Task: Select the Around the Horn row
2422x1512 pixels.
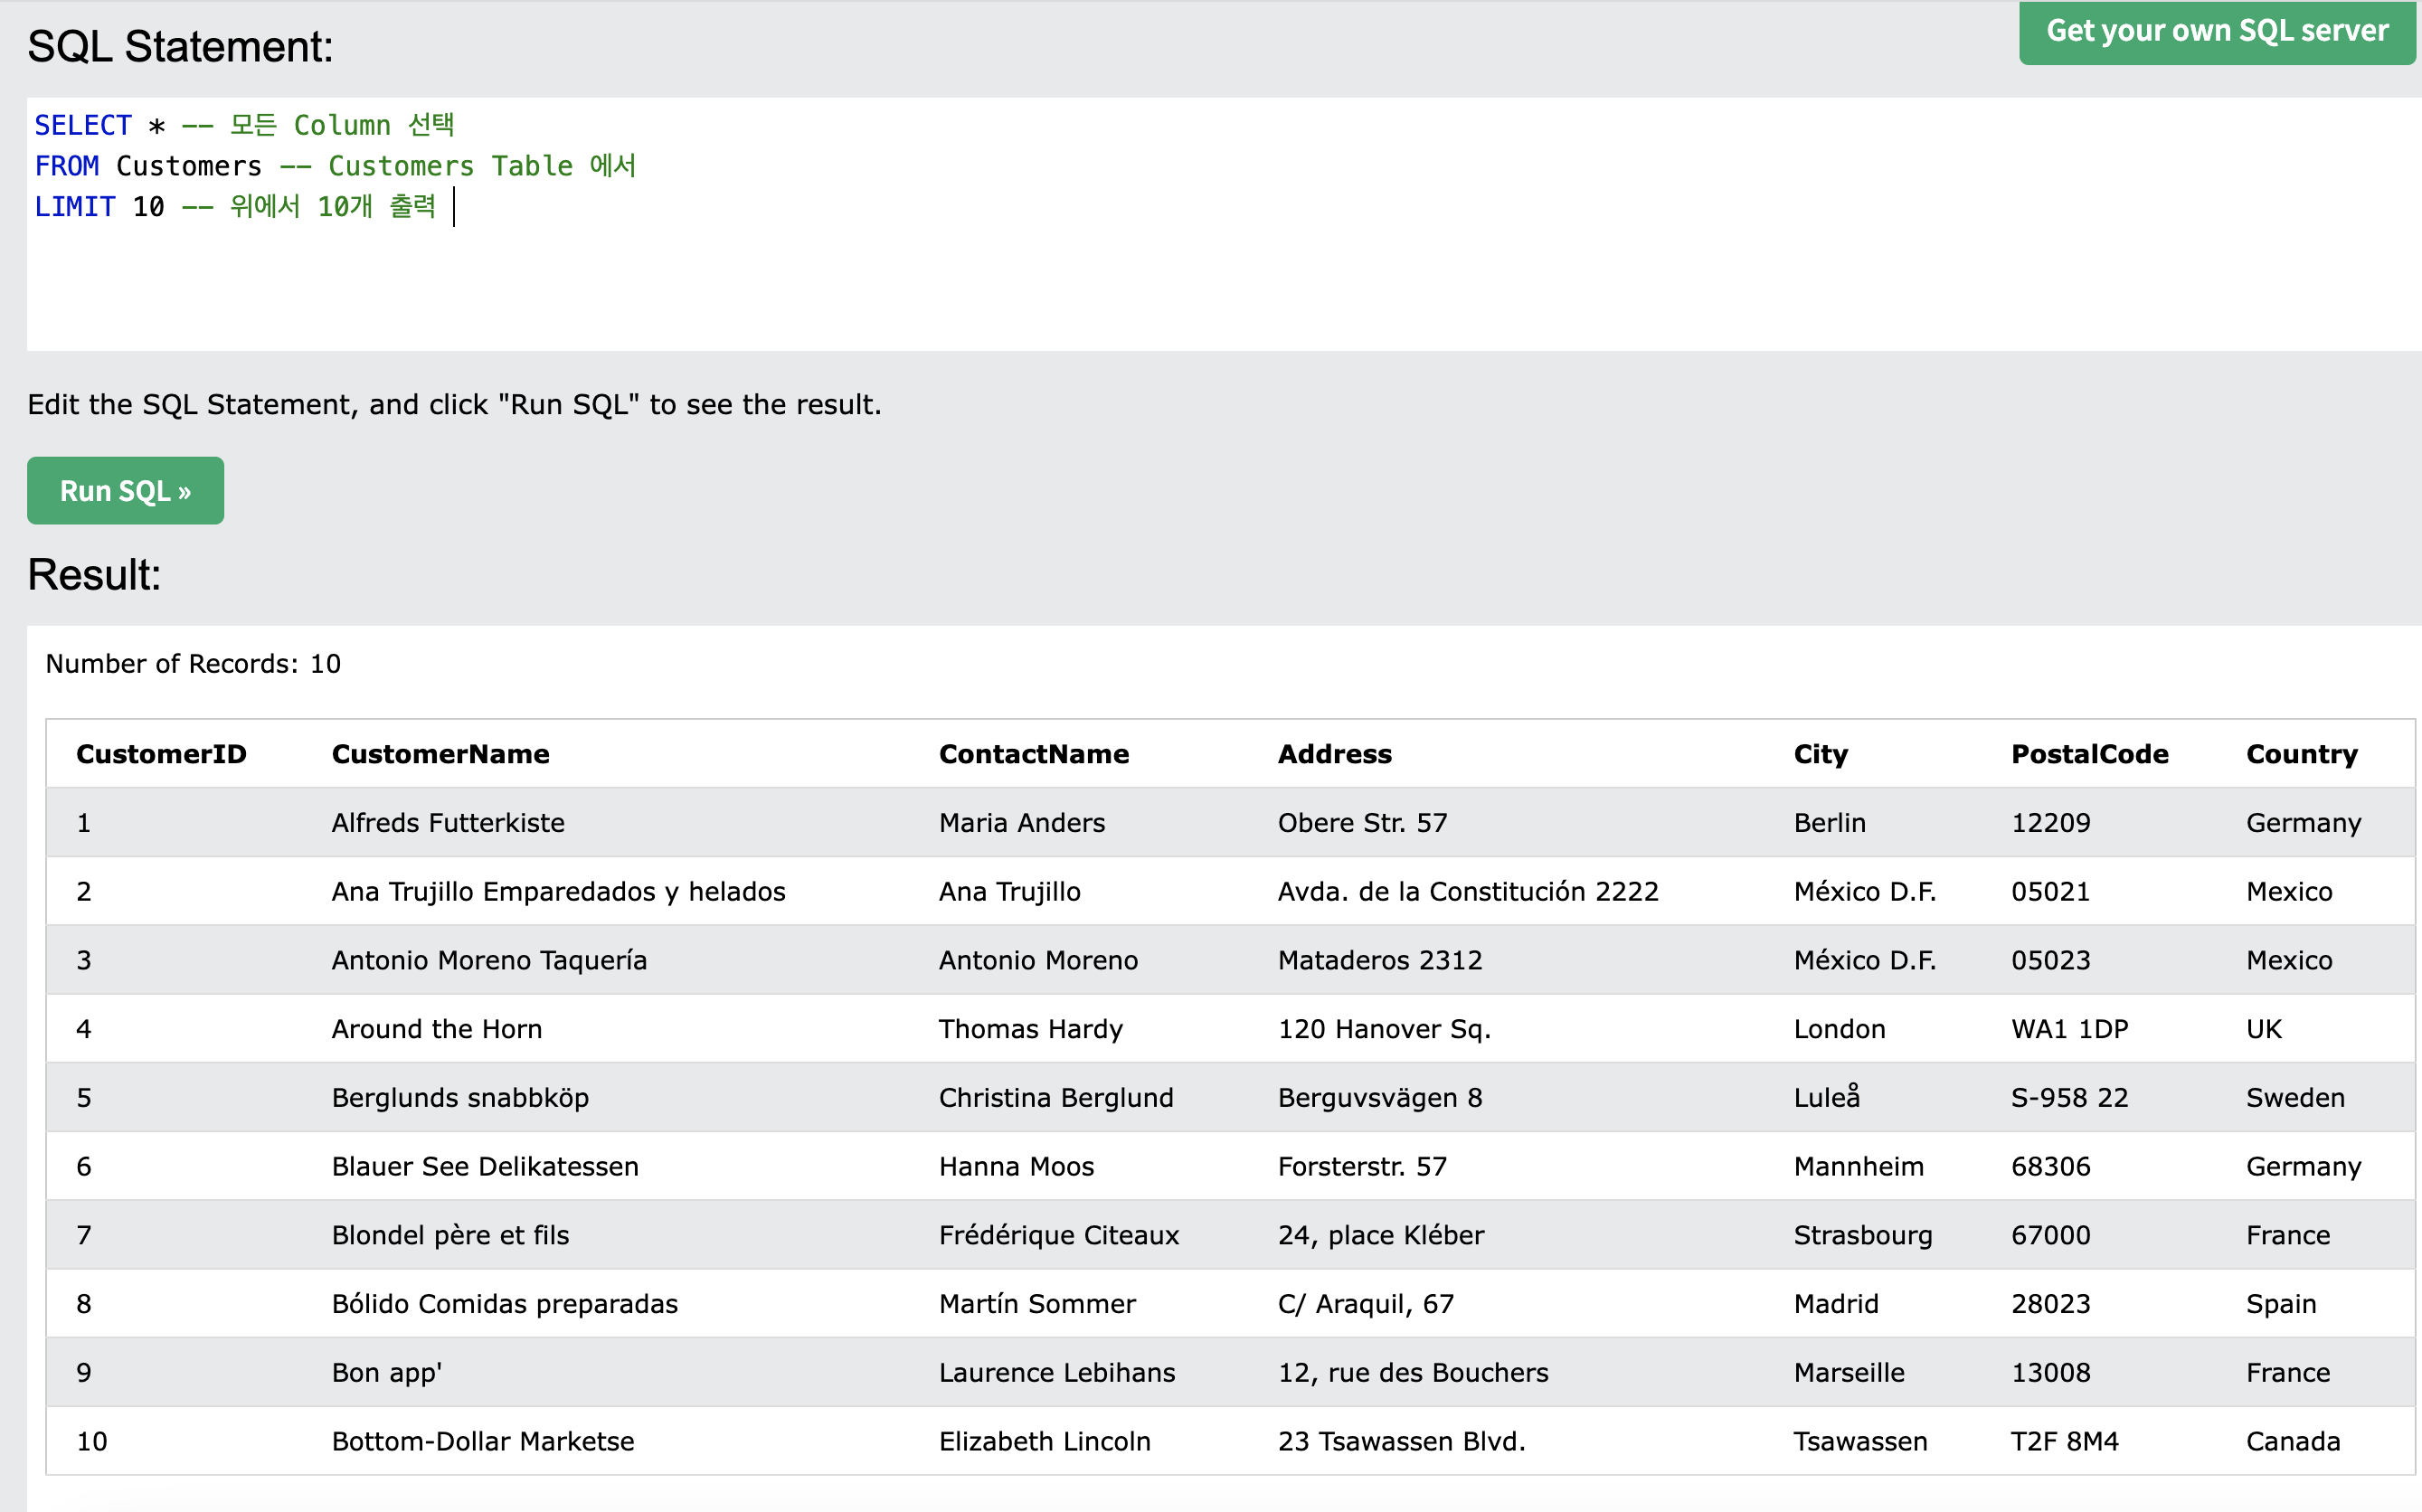Action: coord(437,1029)
